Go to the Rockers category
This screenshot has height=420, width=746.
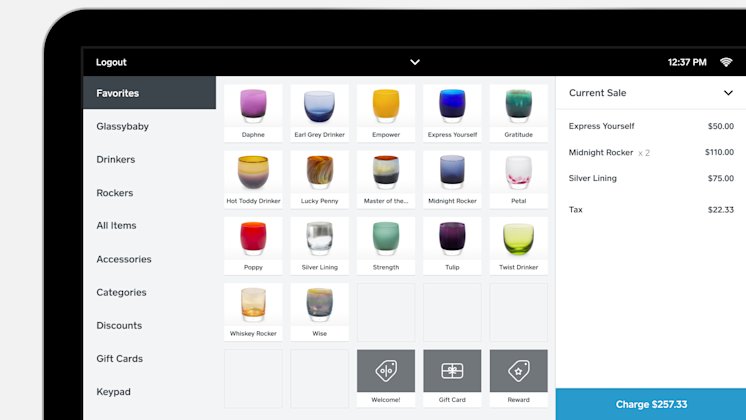[x=149, y=193]
